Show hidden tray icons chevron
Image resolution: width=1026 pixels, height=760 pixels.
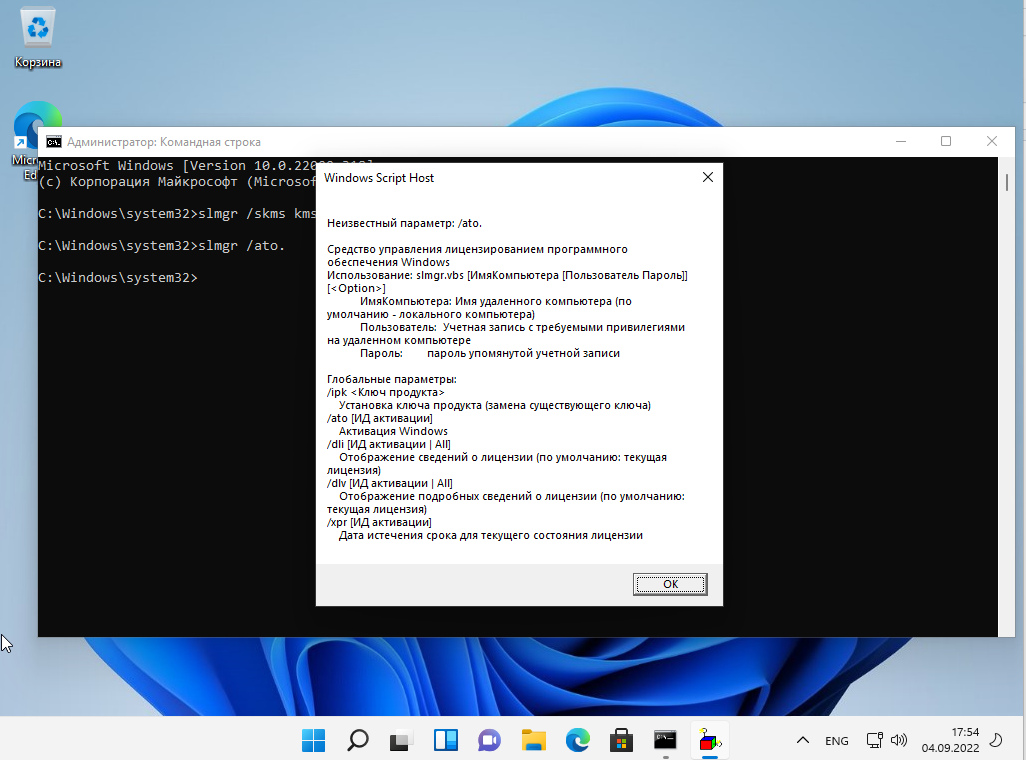803,740
